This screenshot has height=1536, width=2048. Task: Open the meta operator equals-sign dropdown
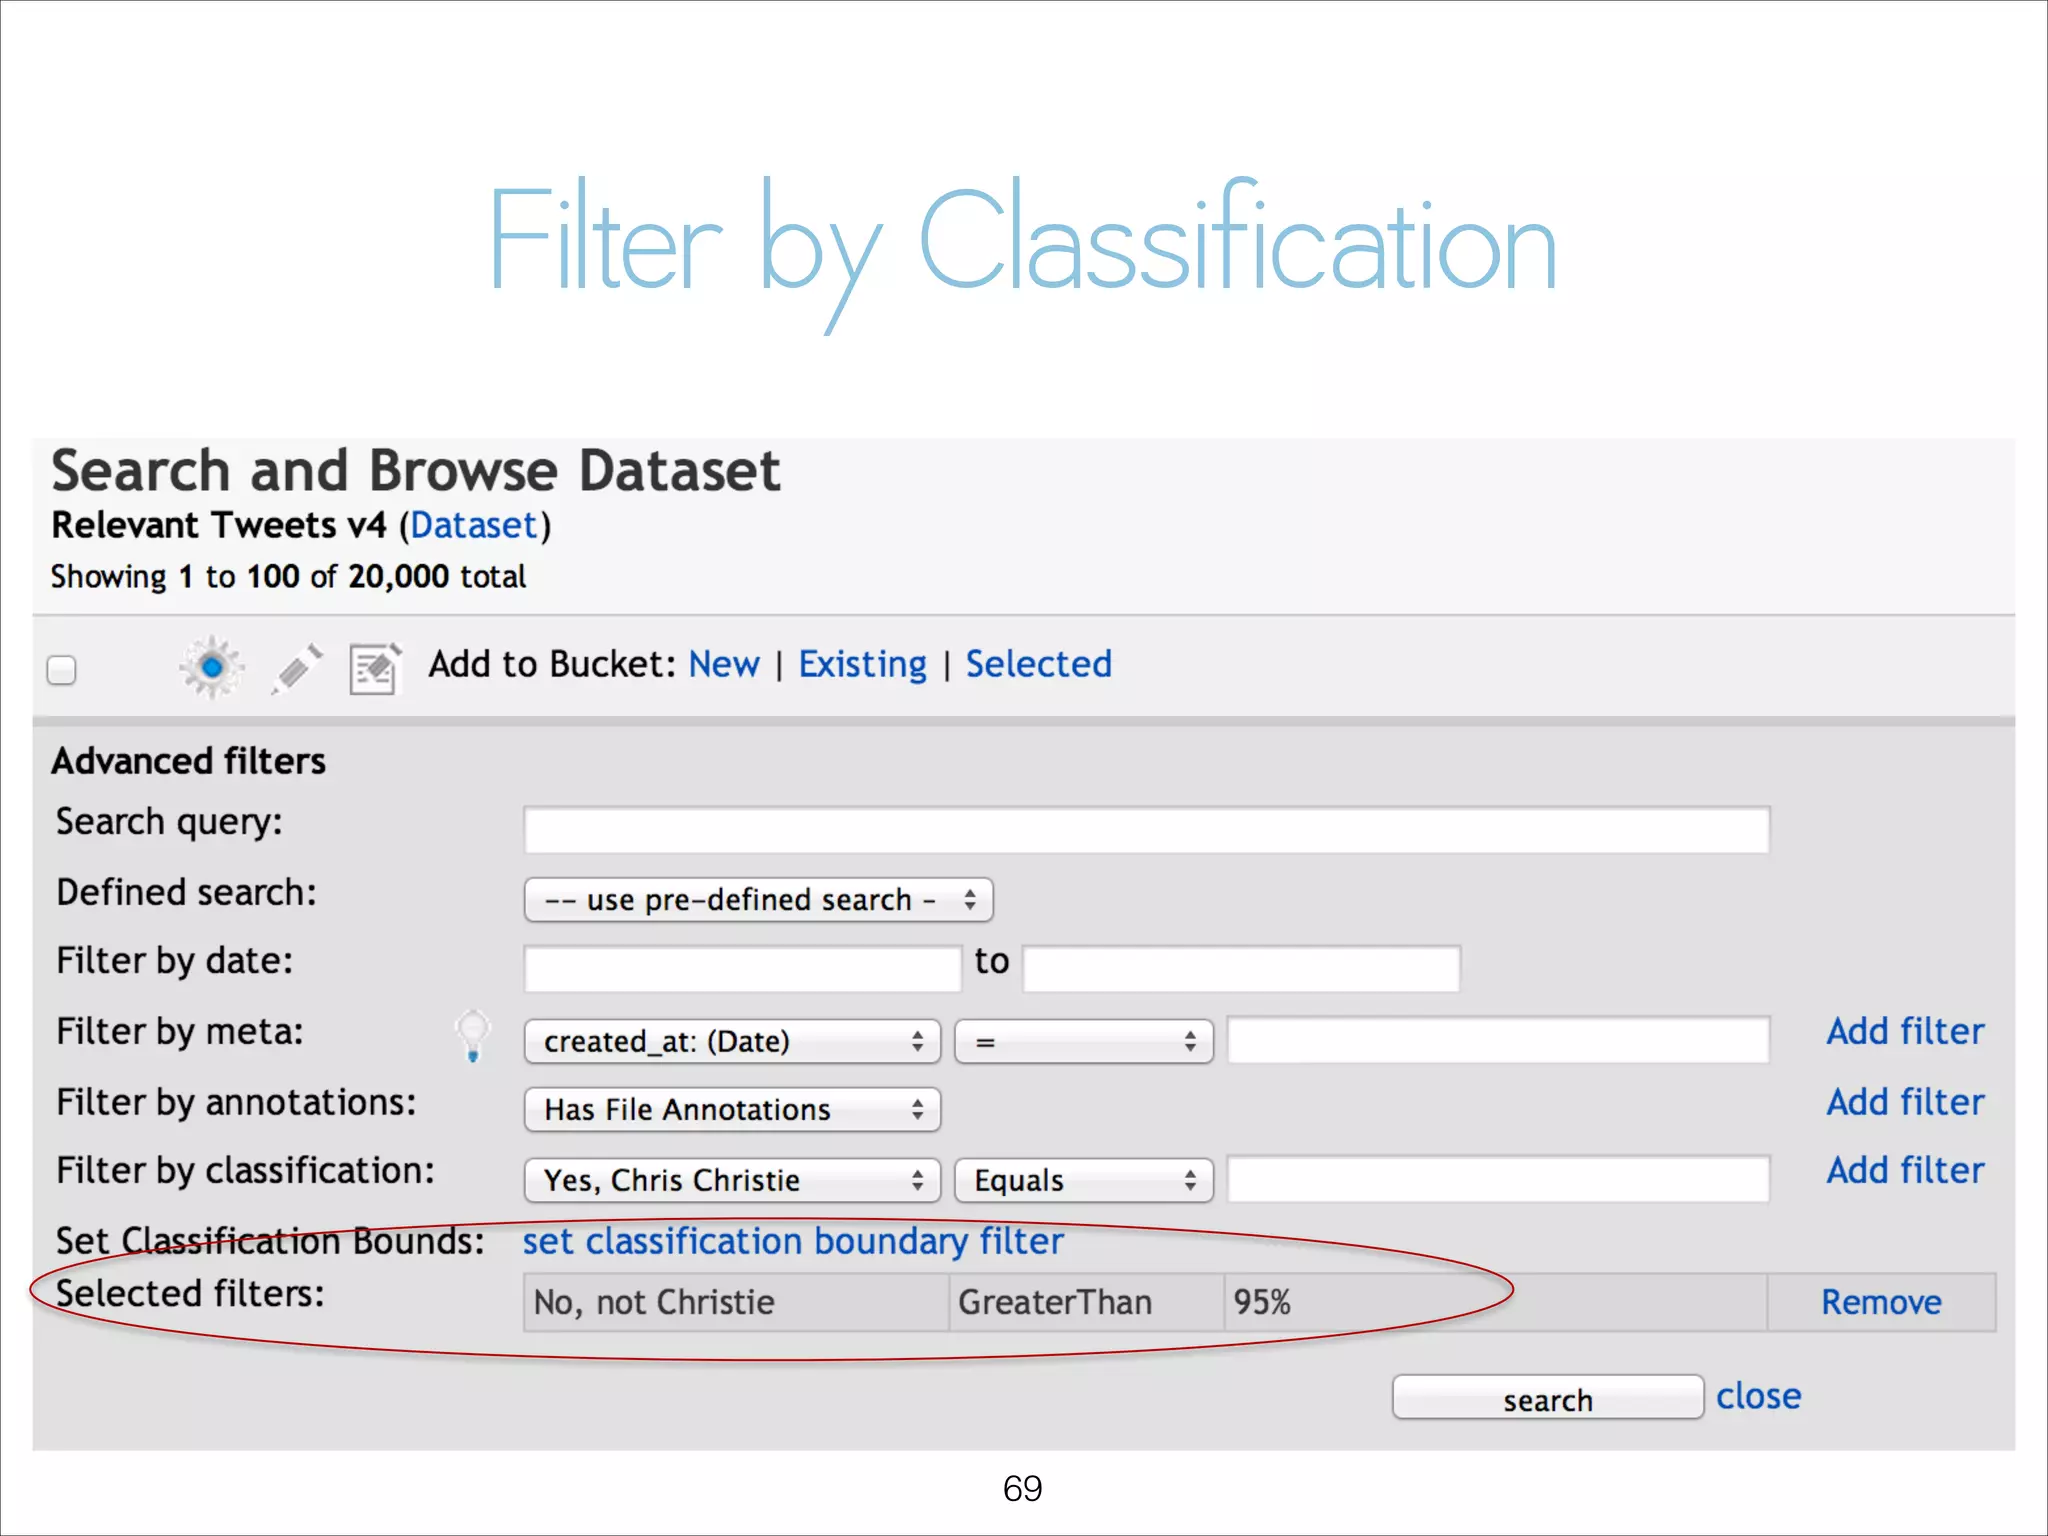[x=1083, y=1042]
